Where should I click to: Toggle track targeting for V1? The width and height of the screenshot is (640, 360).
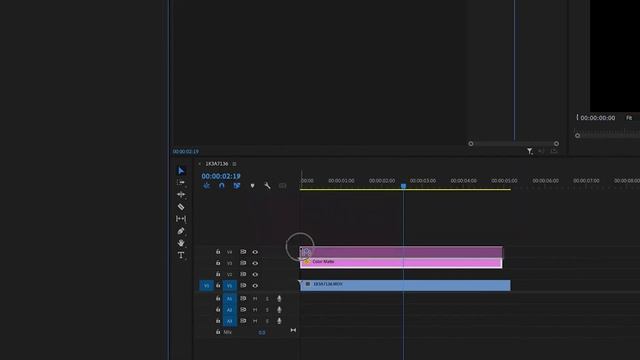point(229,285)
